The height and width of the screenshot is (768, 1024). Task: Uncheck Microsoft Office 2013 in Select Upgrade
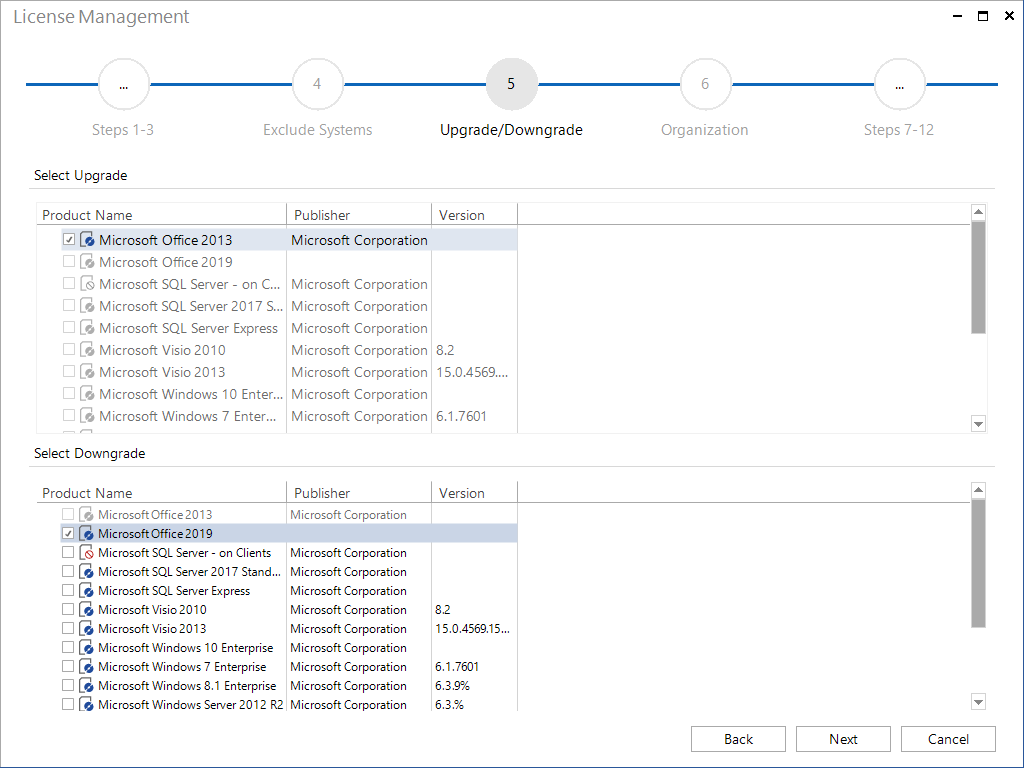[x=69, y=240]
